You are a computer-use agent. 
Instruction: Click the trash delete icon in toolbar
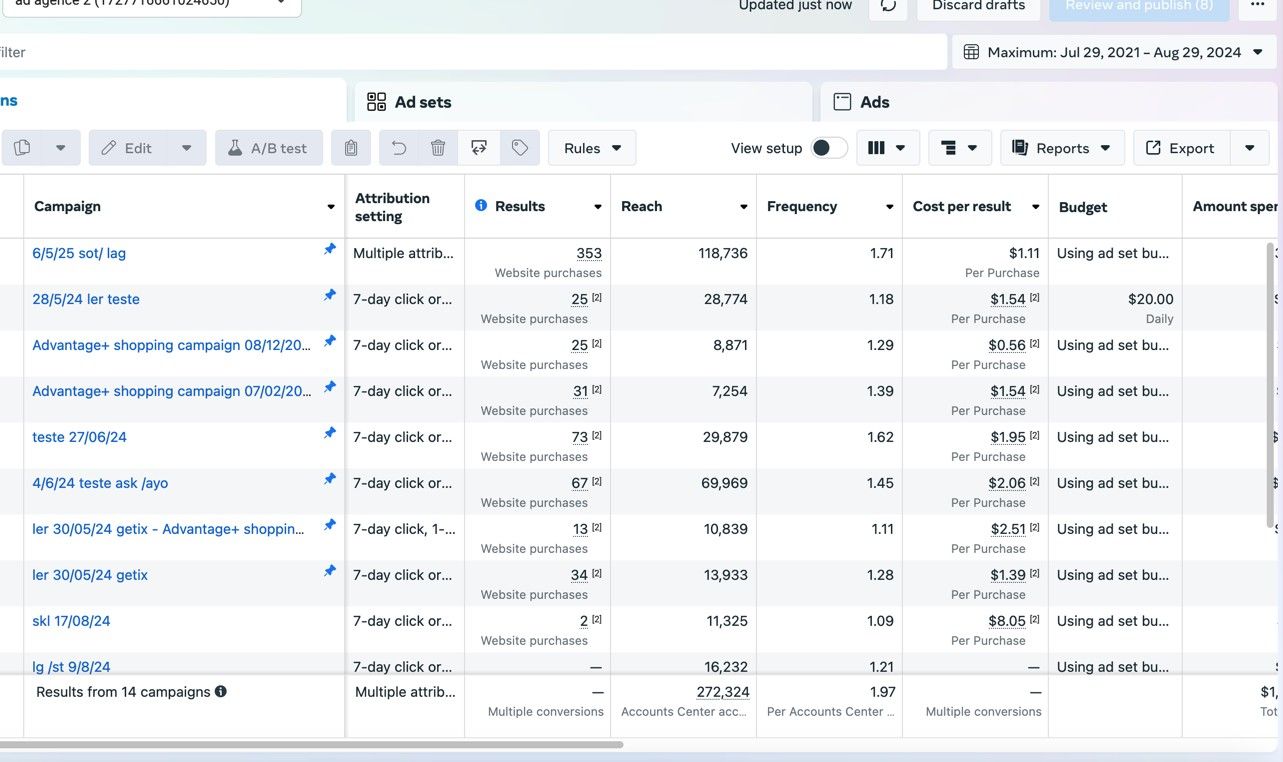pos(438,148)
